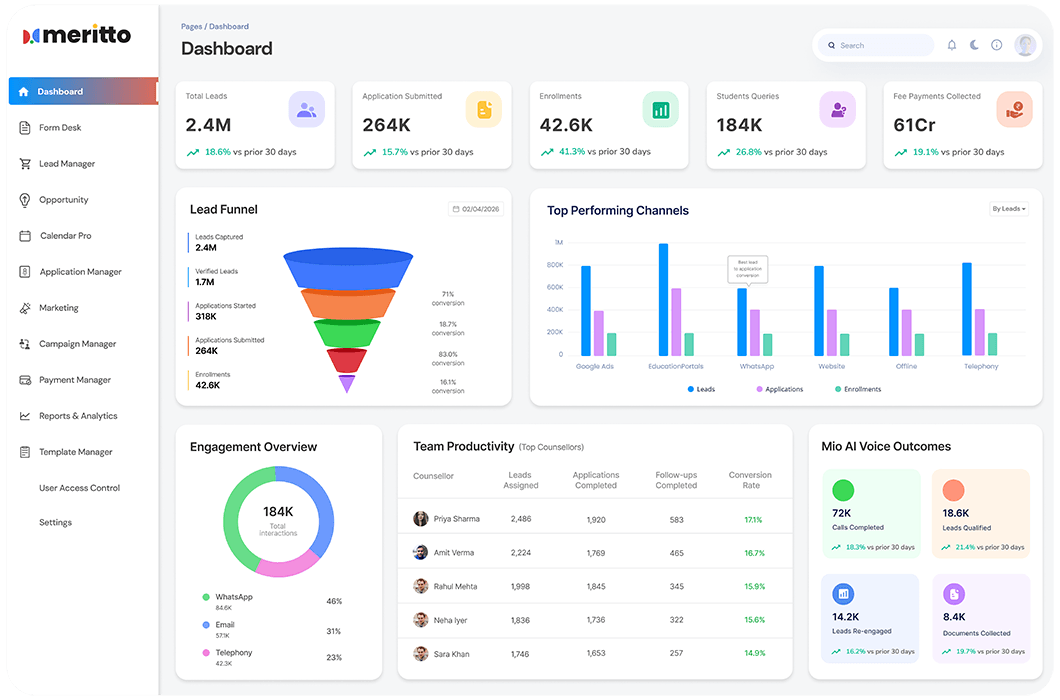Open the Lead Funnel date picker
The image size is (1060, 700).
click(x=476, y=209)
